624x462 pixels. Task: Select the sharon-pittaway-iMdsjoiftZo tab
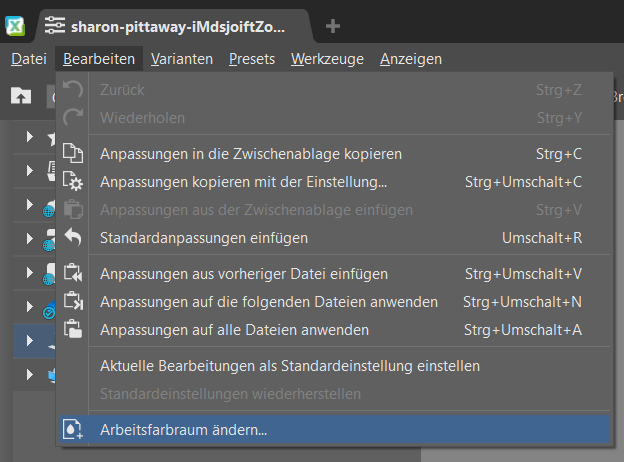coord(174,27)
